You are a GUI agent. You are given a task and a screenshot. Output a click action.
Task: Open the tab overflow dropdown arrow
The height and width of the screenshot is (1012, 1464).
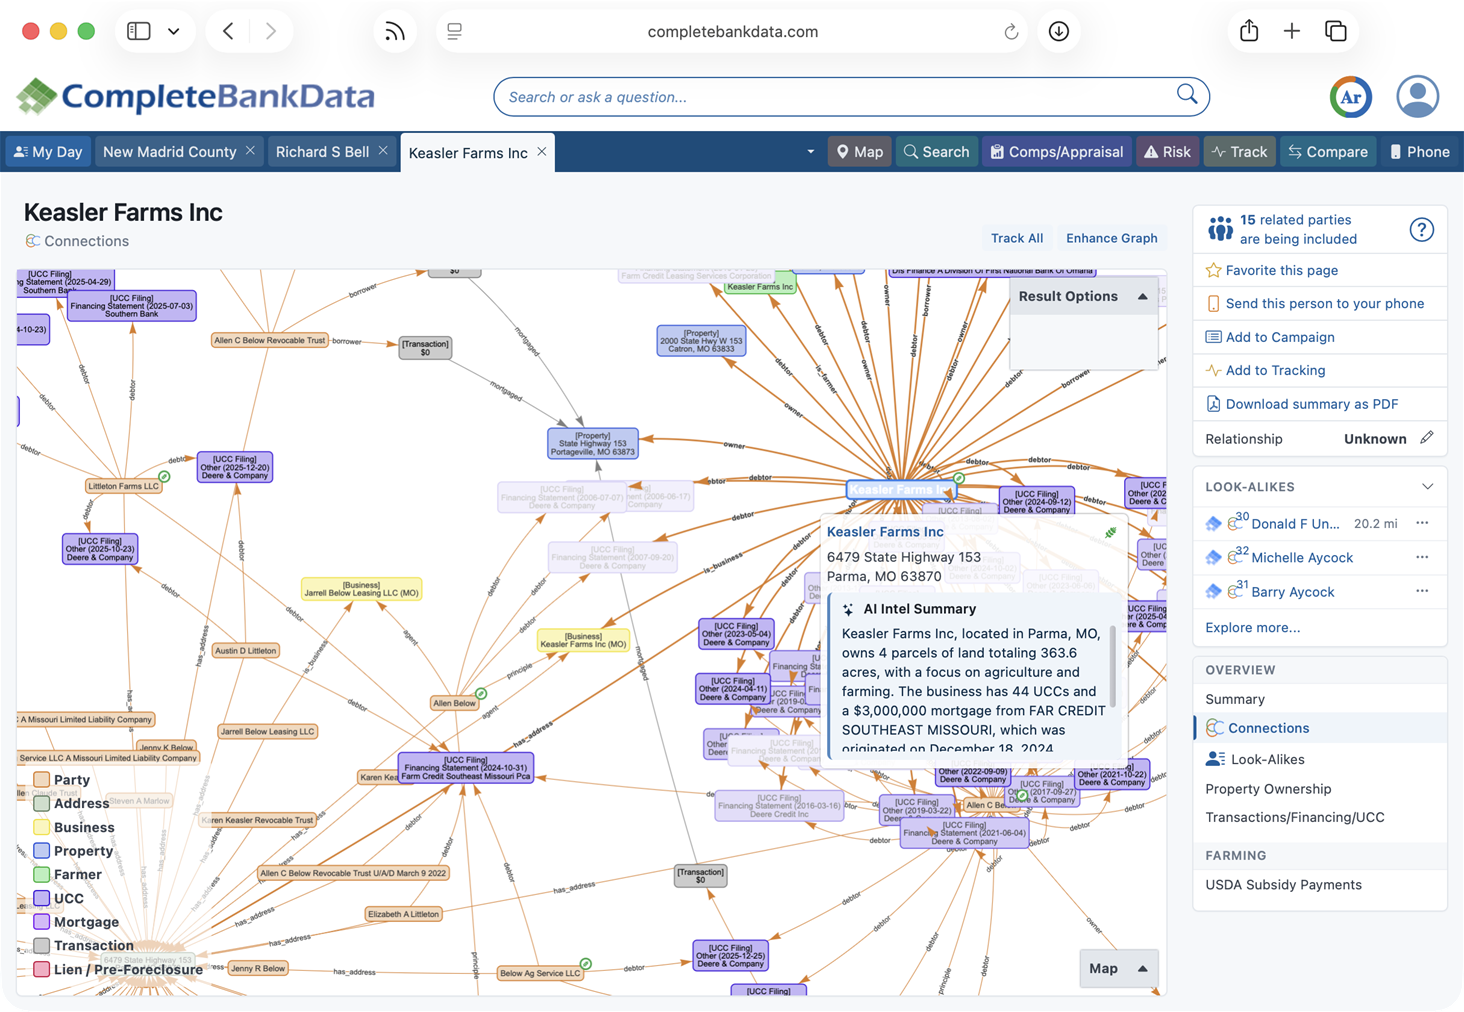click(810, 152)
